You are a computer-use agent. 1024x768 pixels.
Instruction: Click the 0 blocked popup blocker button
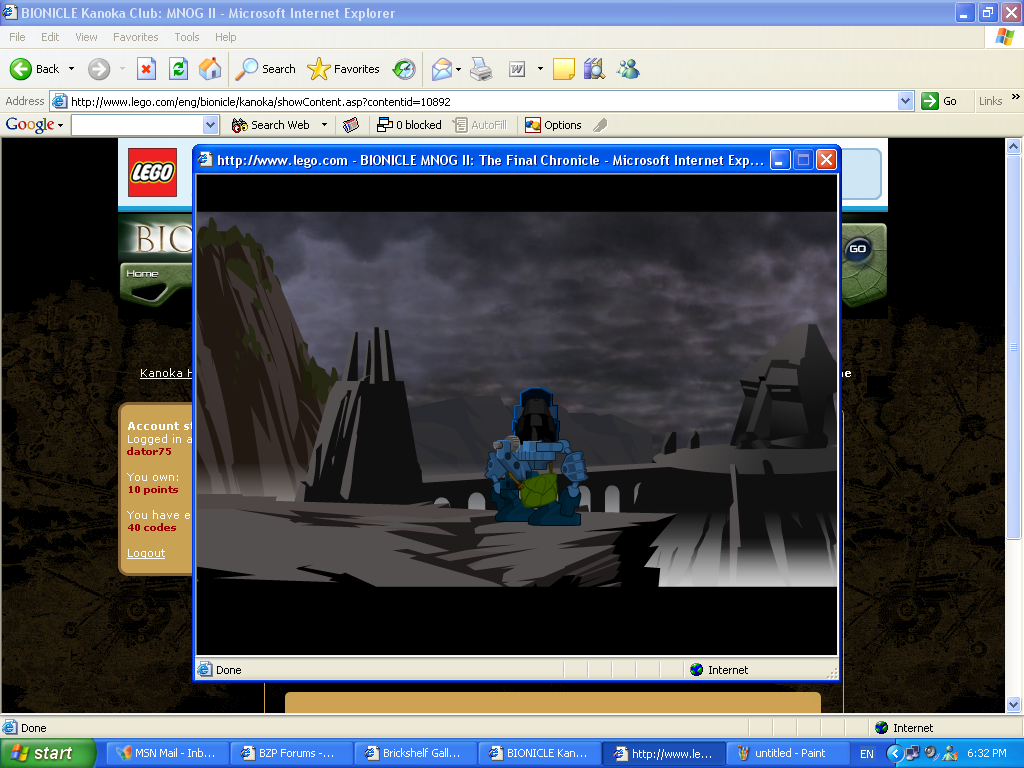point(409,125)
